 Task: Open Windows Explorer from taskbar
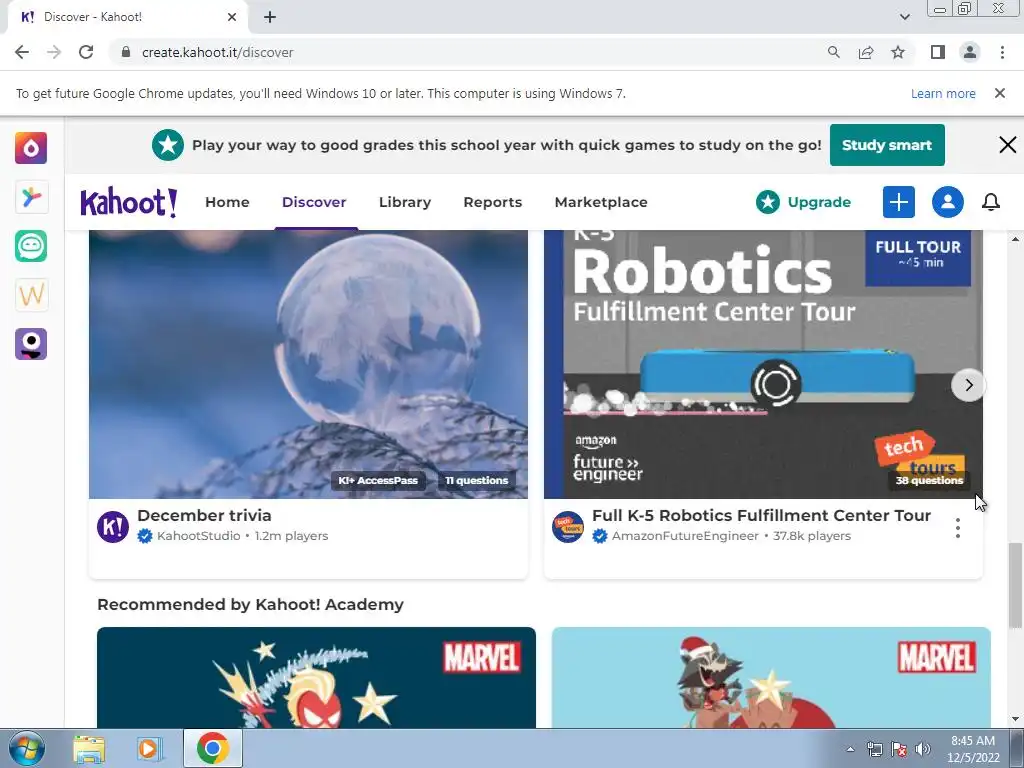[89, 749]
